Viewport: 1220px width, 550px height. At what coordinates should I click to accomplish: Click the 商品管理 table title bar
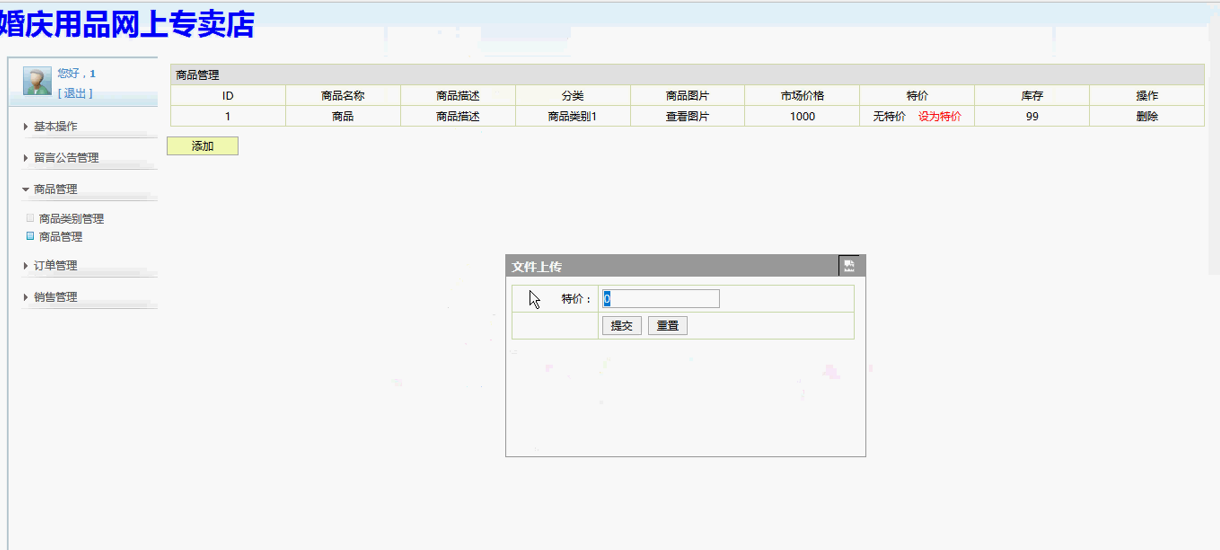coord(687,75)
